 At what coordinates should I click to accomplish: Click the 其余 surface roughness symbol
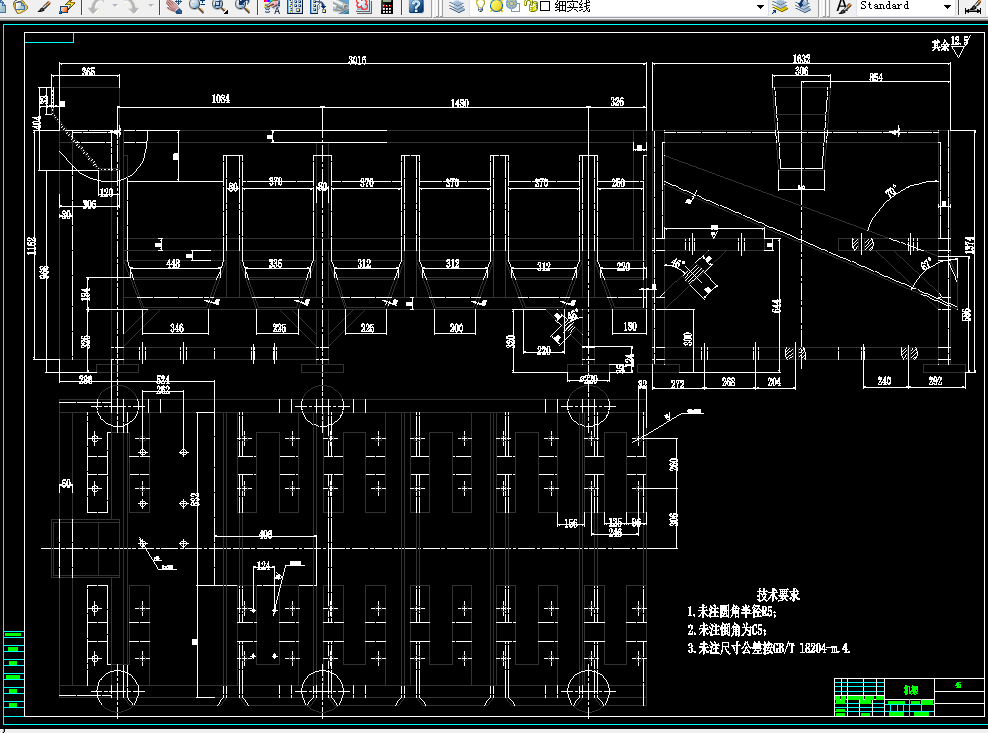[x=951, y=45]
